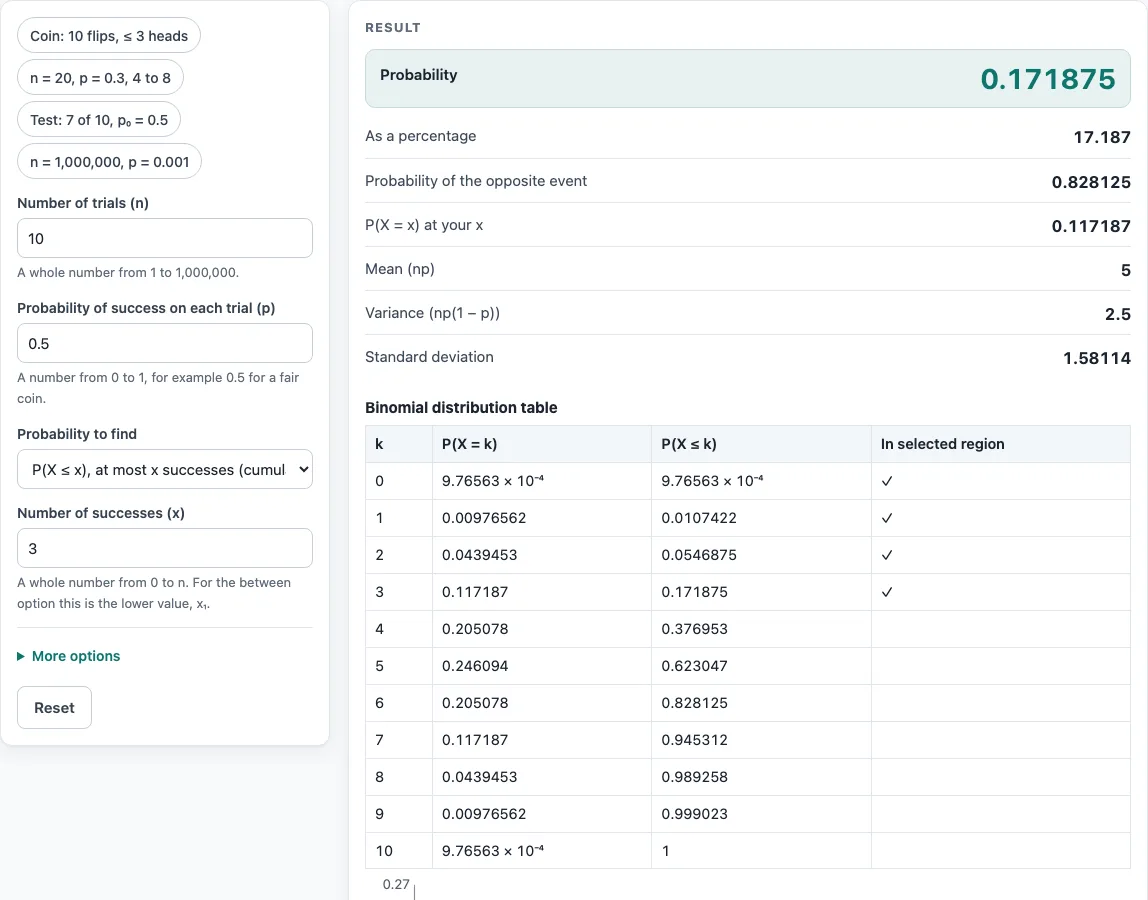Choose the 'n = 20, p = 0.3, 4 to 8' preset

click(100, 78)
